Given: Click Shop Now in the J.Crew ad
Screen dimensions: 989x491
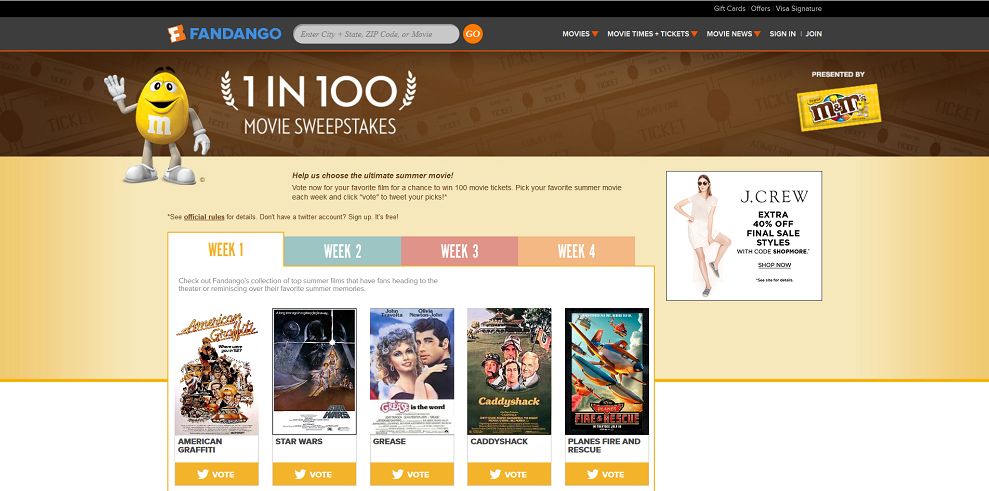Looking at the screenshot, I should pyautogui.click(x=774, y=265).
